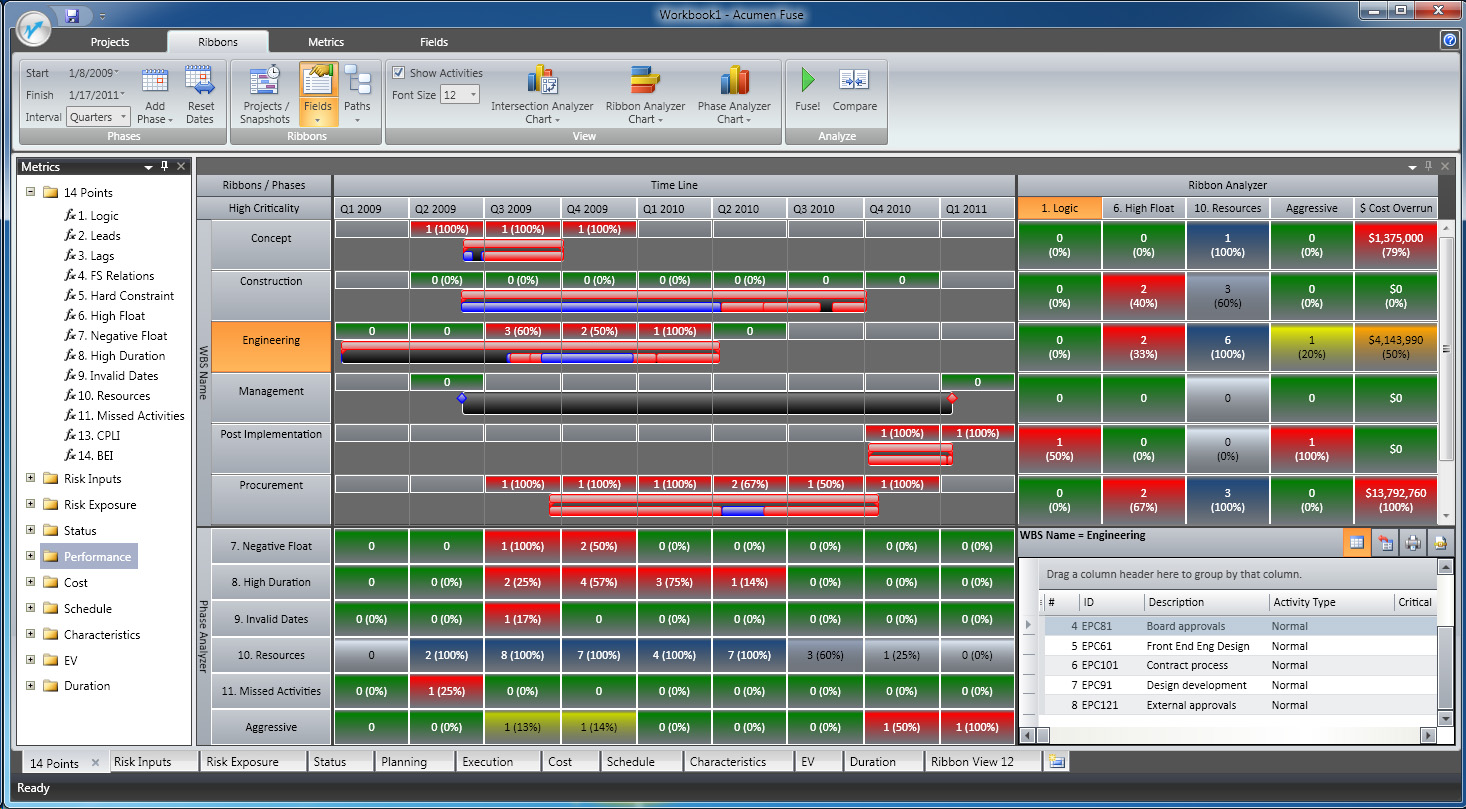Open Intersection Analyzer Chart menu
1466x809 pixels.
tap(542, 96)
